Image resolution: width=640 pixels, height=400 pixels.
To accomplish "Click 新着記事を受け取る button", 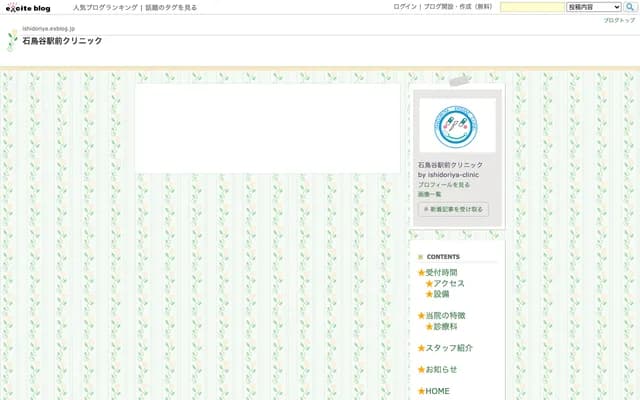I will [x=453, y=209].
